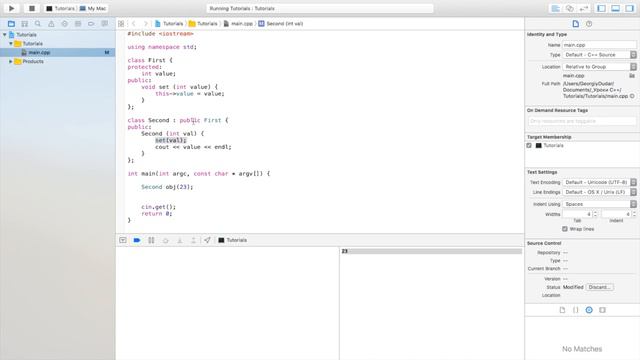Show the version editor

point(584,8)
